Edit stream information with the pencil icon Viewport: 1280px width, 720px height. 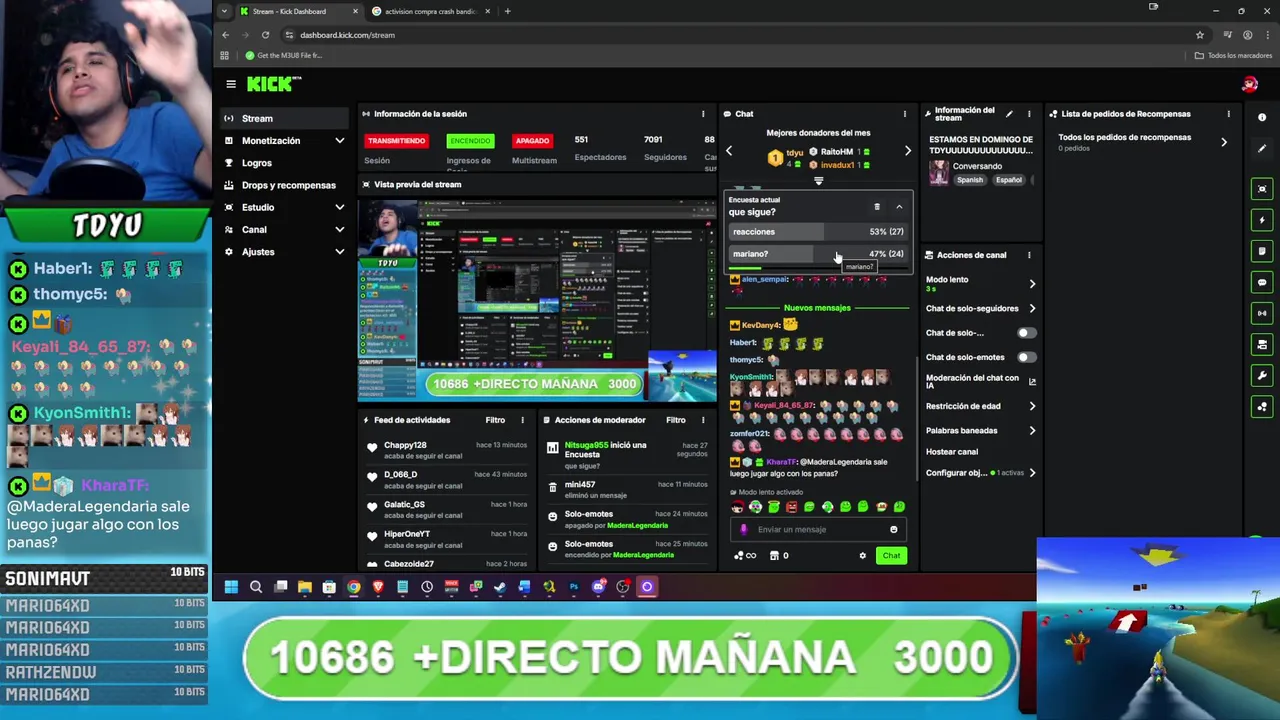pyautogui.click(x=1009, y=114)
